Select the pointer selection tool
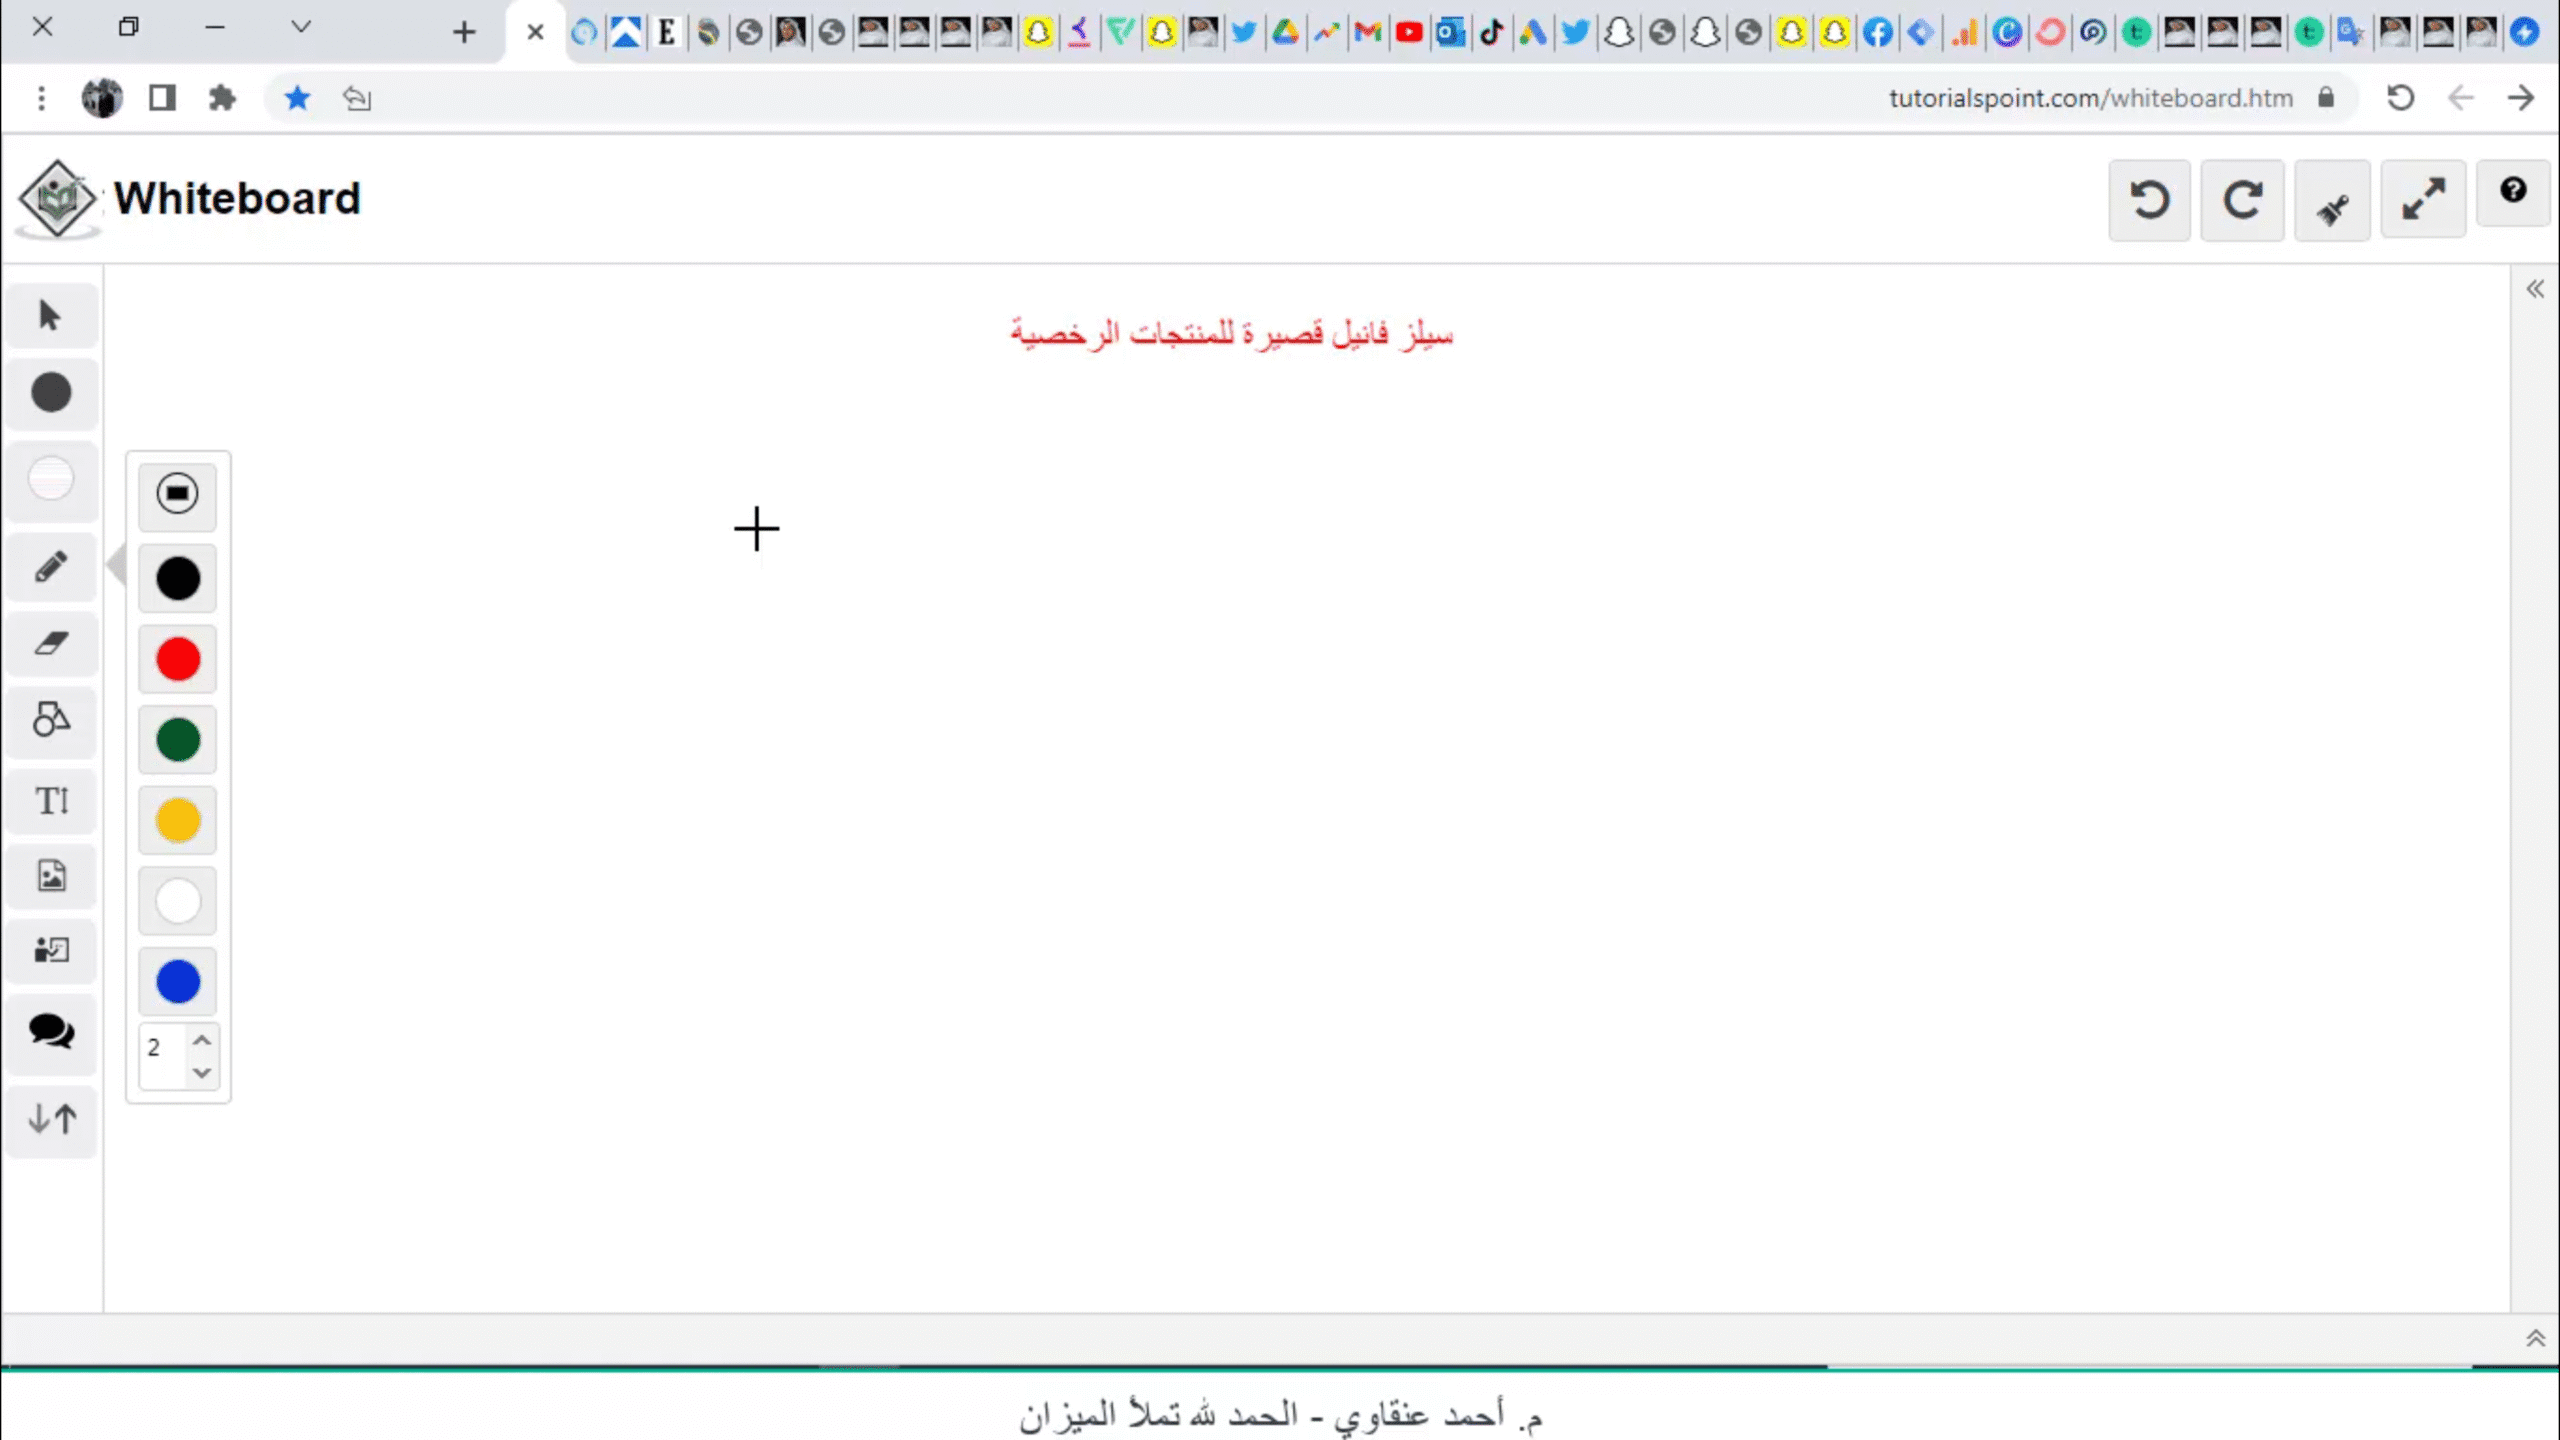The width and height of the screenshot is (2560, 1440). point(50,316)
